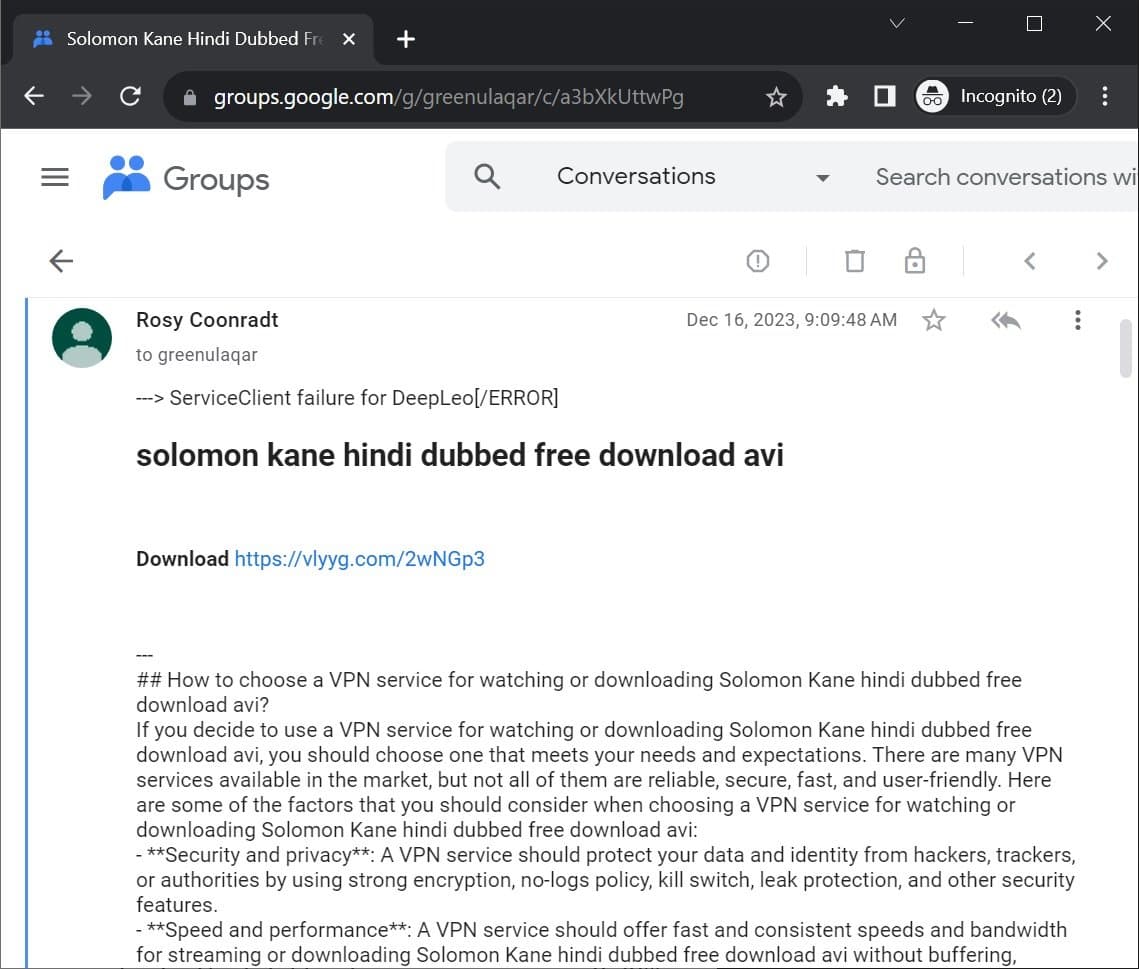Navigate to the next conversation with the chevron
The image size is (1139, 969).
click(1103, 260)
